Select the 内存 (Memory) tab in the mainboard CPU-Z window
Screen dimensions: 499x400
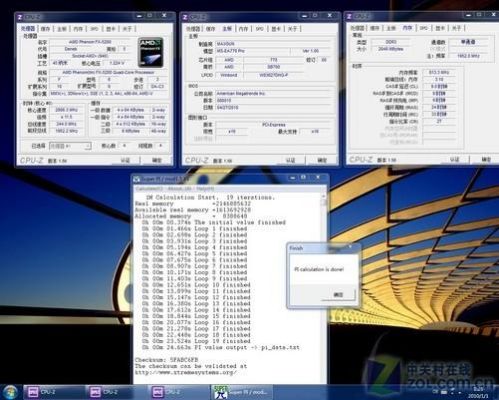point(243,29)
